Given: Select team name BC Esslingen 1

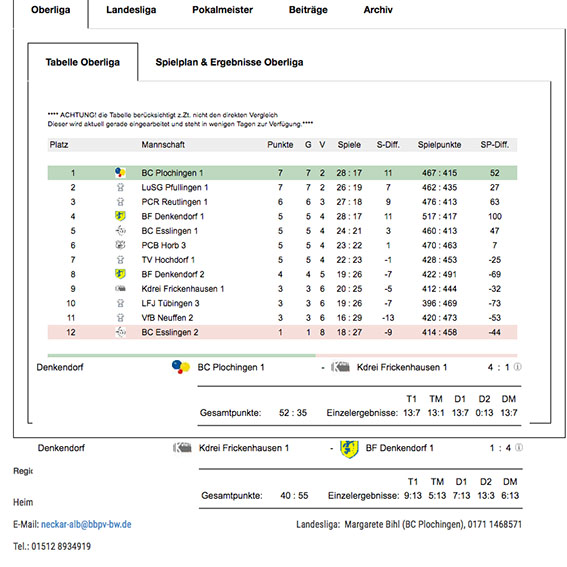Looking at the screenshot, I should click(x=170, y=231).
